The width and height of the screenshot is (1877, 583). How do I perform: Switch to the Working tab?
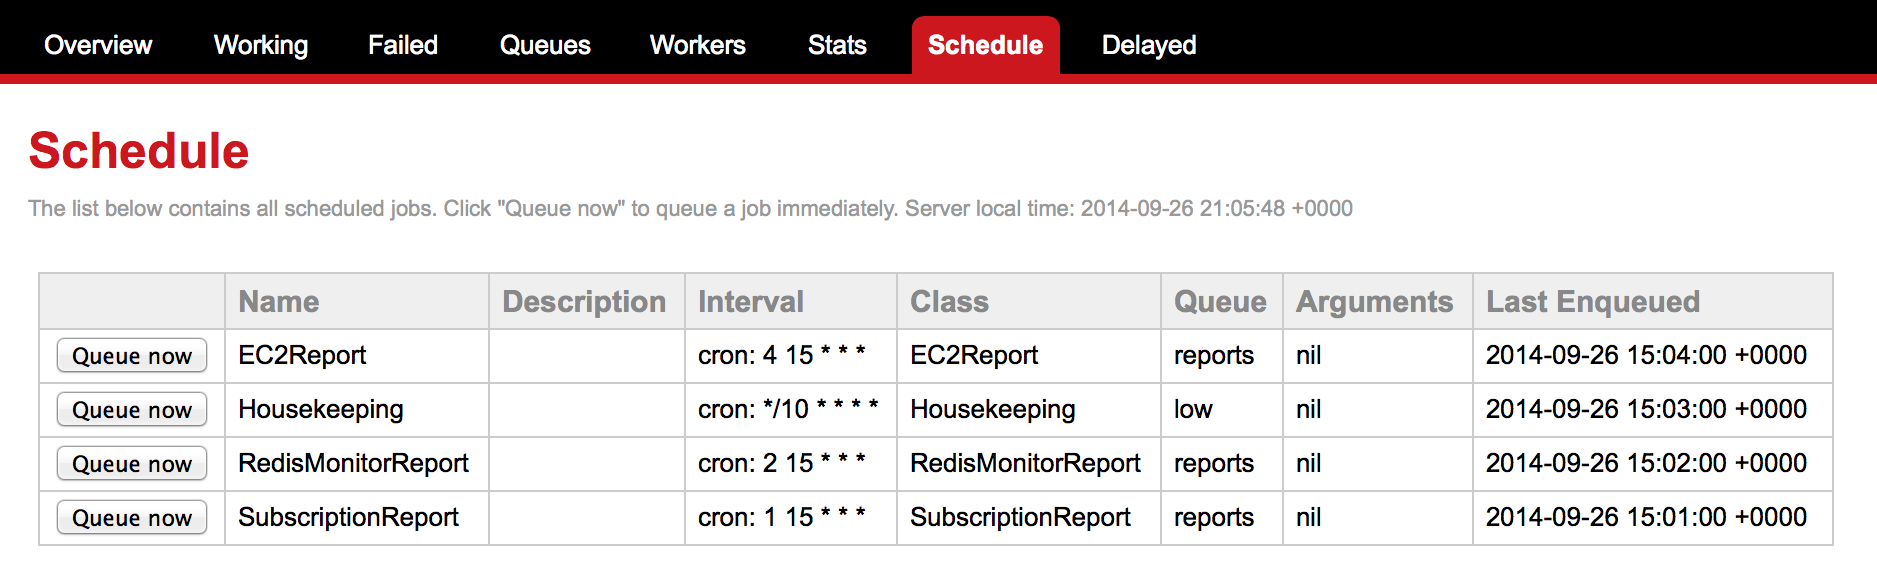(261, 45)
